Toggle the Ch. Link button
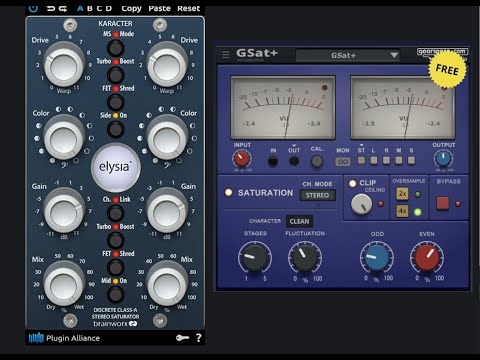 [115, 213]
